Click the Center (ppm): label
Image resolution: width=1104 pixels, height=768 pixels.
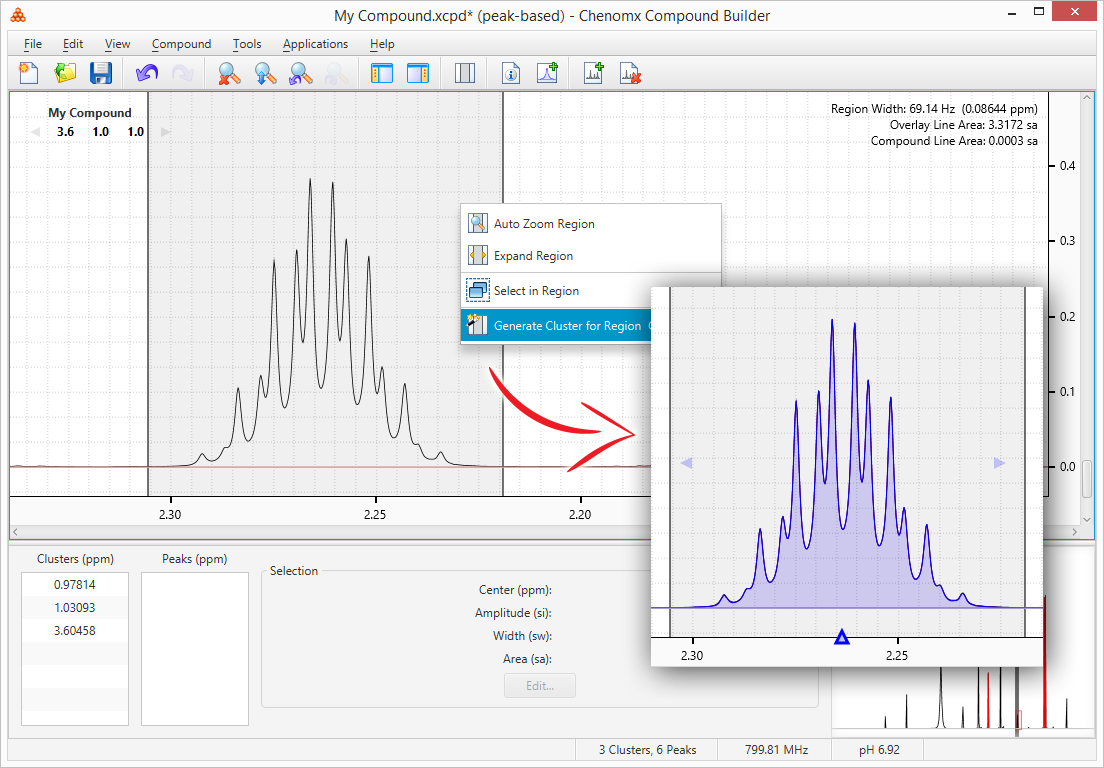(x=515, y=590)
